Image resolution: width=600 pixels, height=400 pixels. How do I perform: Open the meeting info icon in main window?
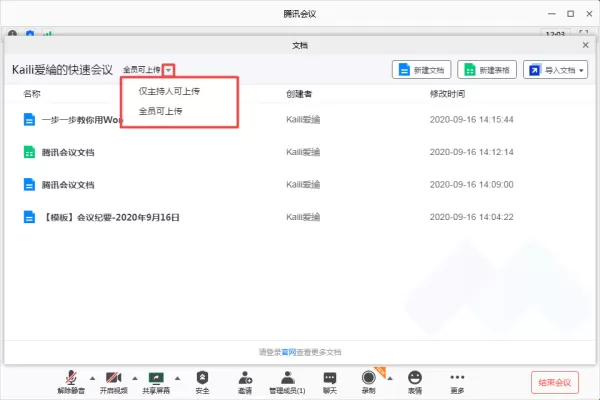[x=12, y=33]
